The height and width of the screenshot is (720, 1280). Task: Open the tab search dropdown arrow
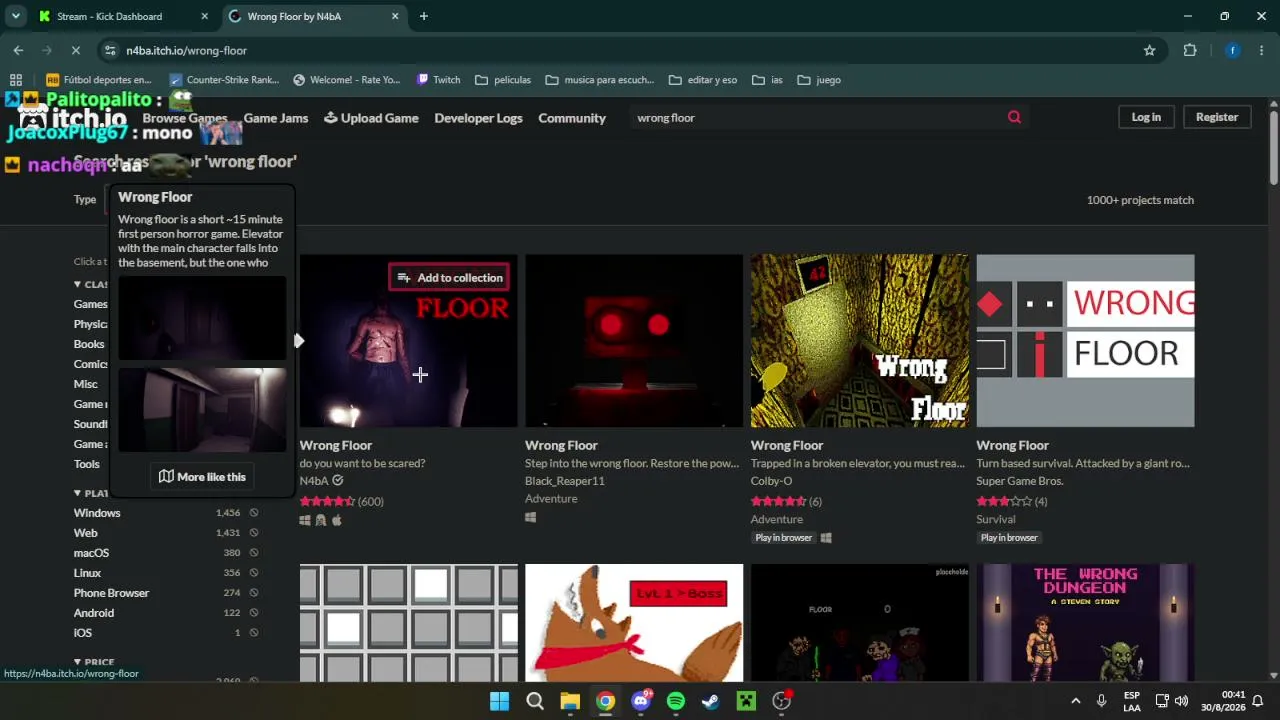[16, 16]
